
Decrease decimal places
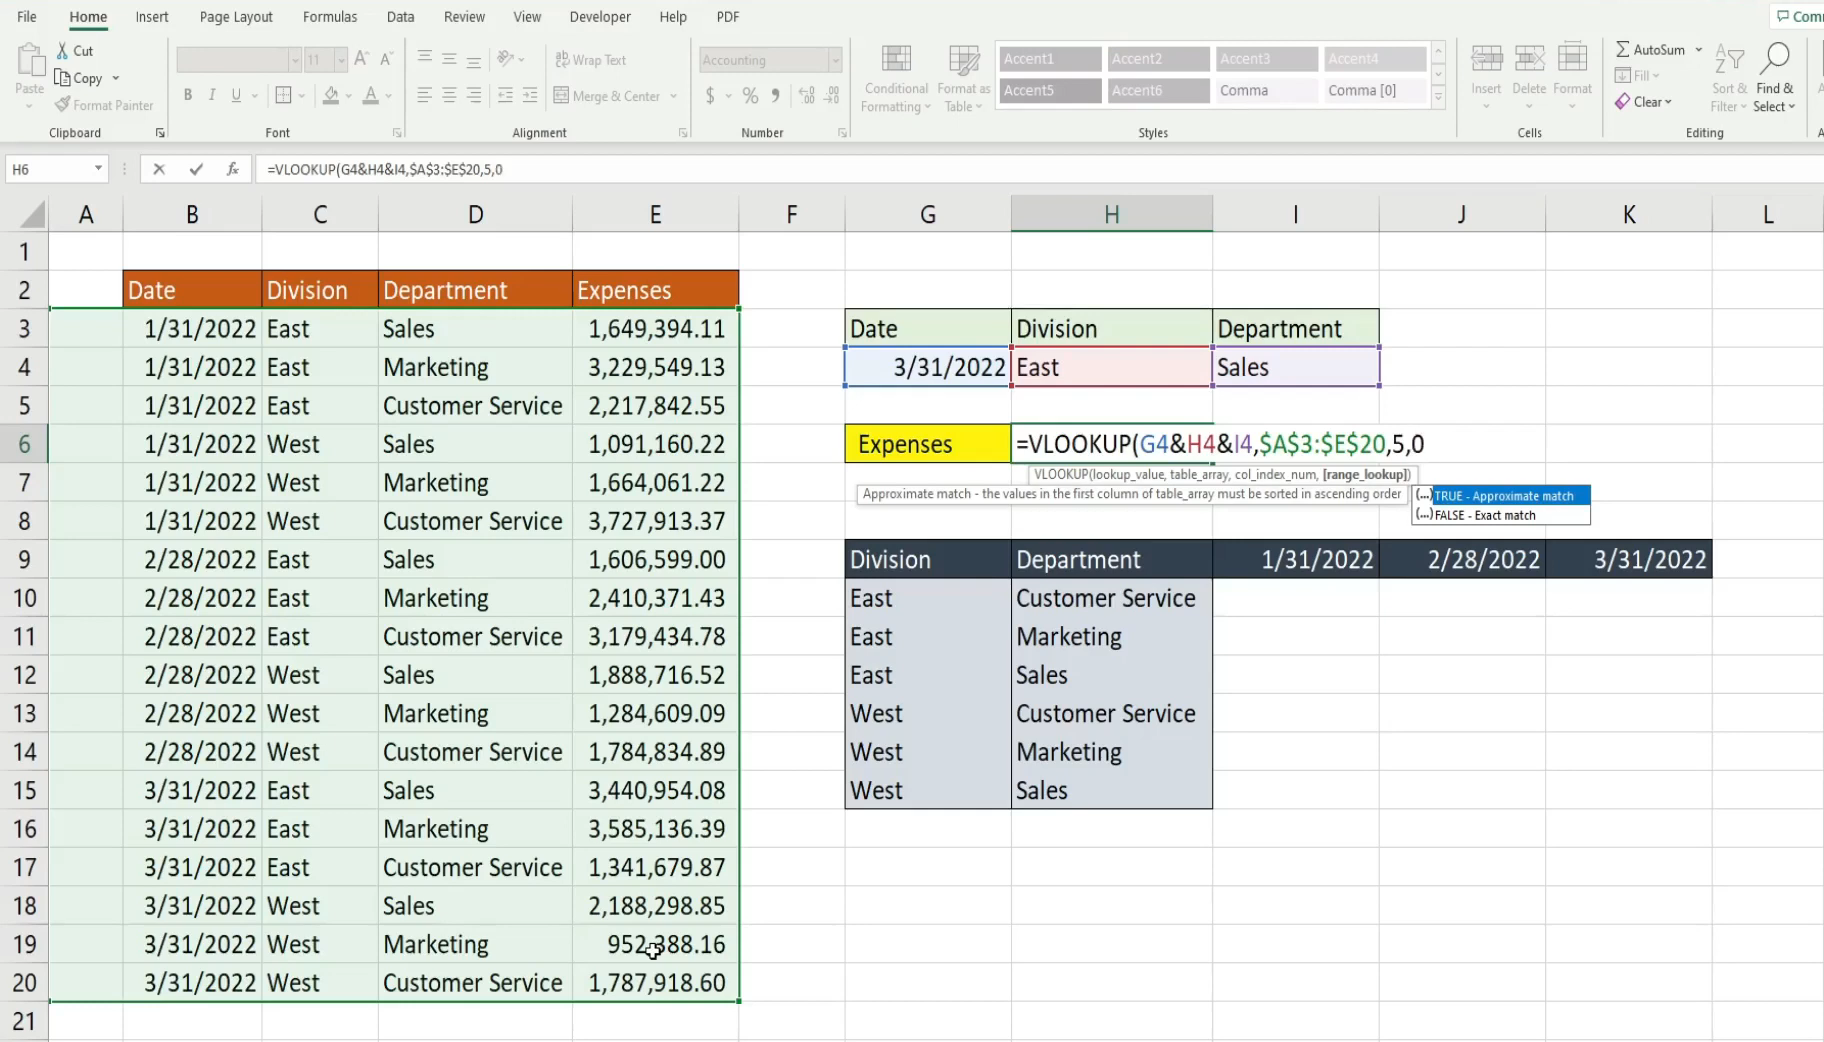(832, 96)
